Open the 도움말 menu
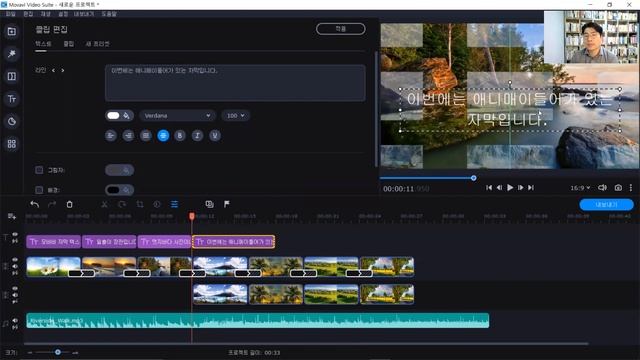This screenshot has width=640, height=360. pyautogui.click(x=109, y=14)
